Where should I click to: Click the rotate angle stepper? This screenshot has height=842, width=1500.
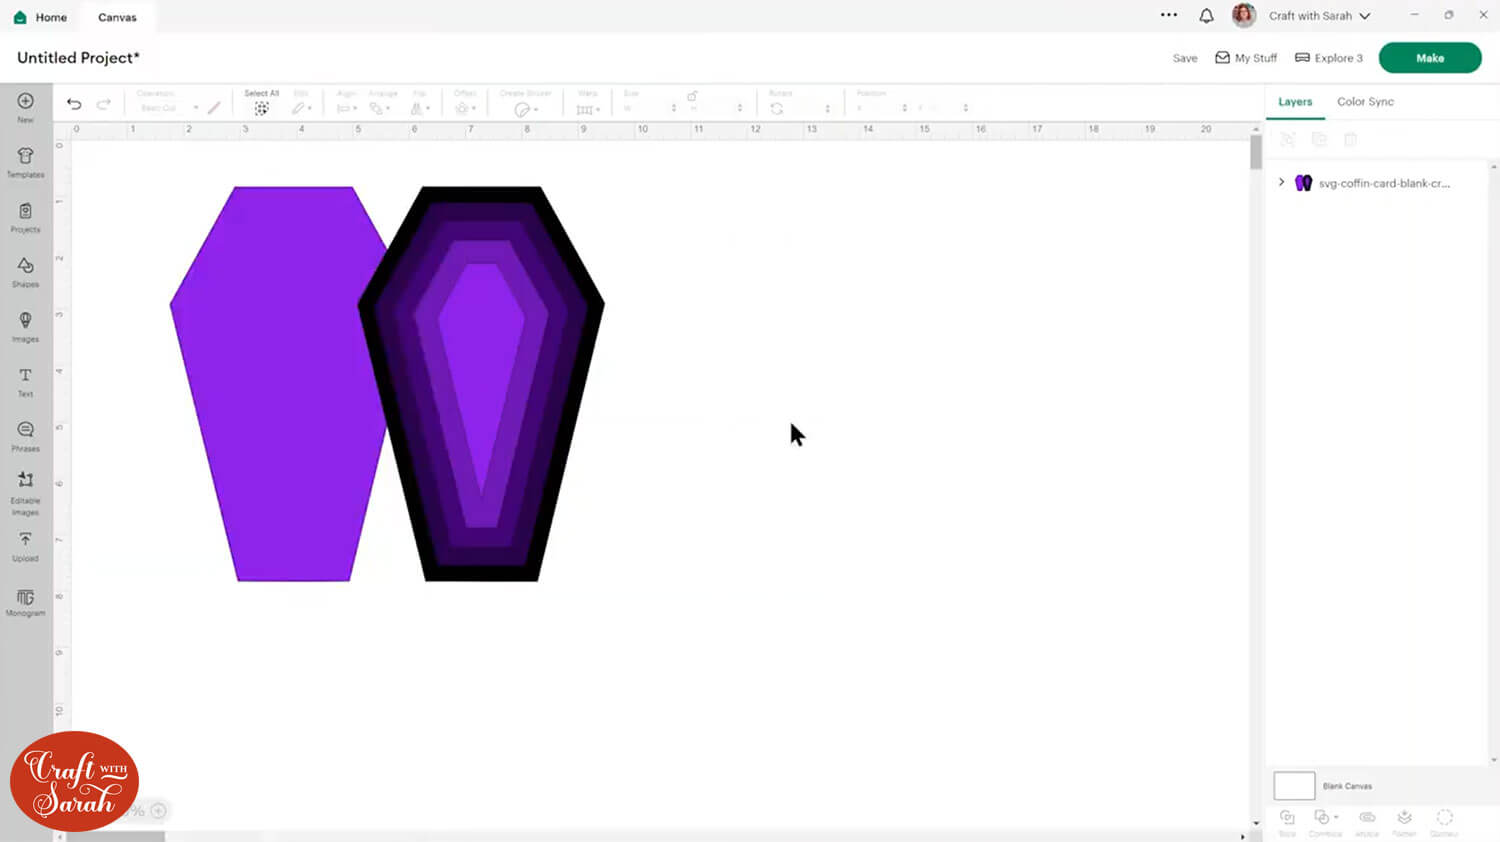827,108
